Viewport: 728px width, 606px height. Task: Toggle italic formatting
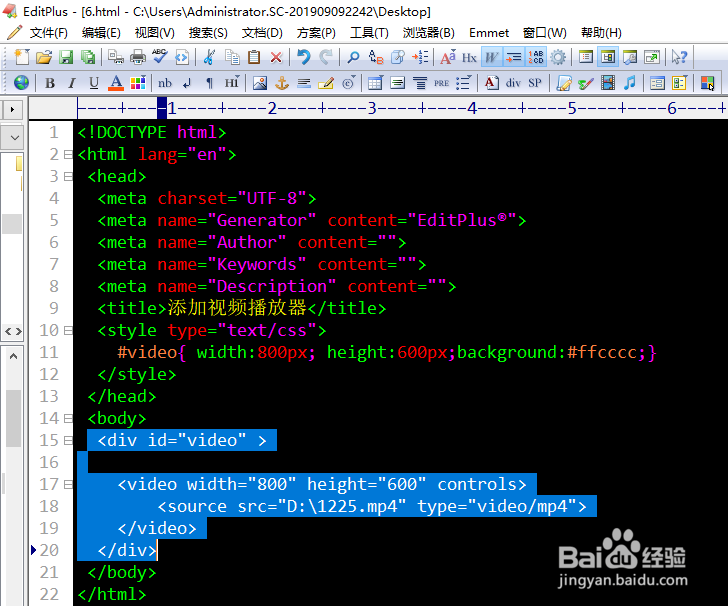(72, 83)
